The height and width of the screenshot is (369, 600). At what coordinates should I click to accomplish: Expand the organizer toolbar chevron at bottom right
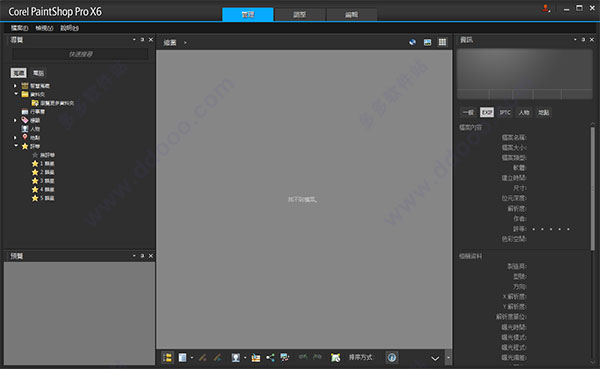[x=435, y=358]
